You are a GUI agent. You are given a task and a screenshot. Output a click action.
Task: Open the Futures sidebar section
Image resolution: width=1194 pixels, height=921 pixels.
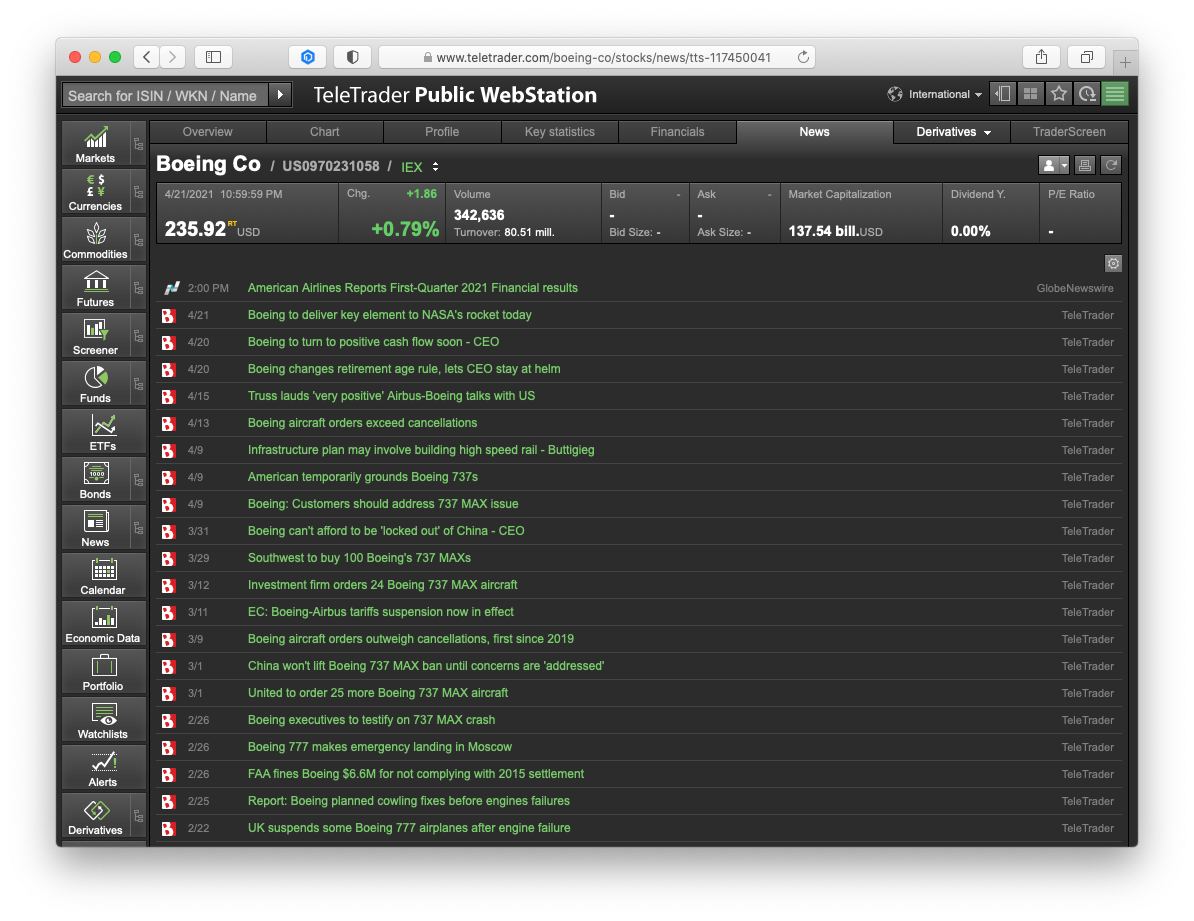tap(95, 288)
